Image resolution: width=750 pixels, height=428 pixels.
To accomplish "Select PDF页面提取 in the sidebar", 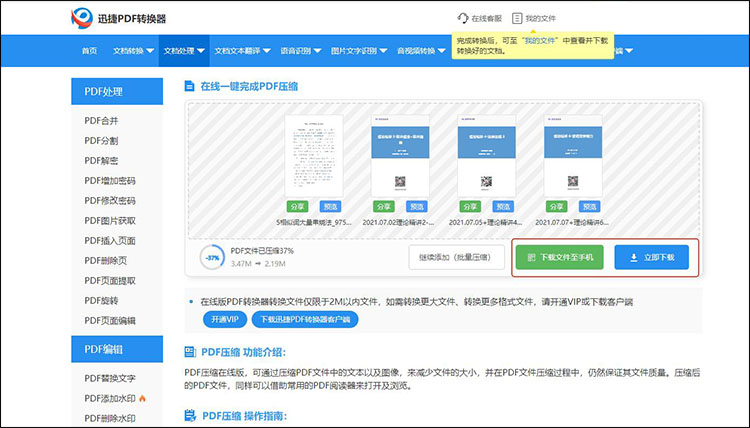I will pyautogui.click(x=110, y=281).
